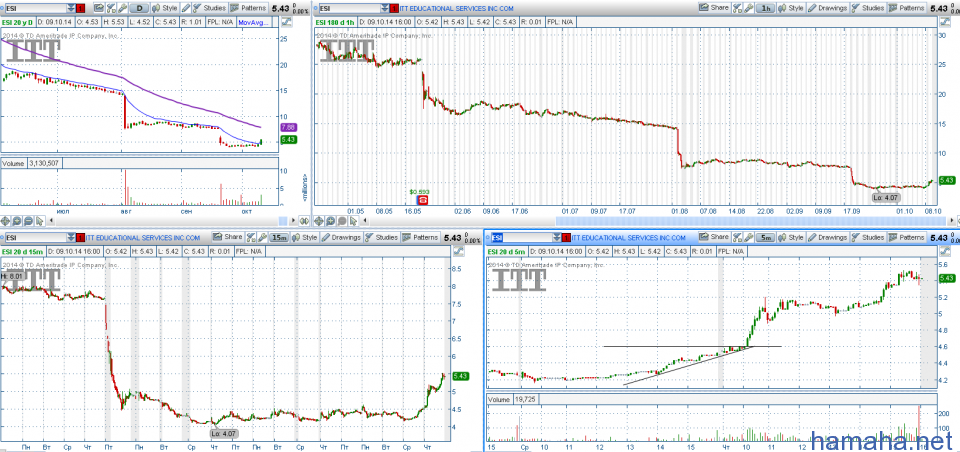The image size is (960, 452).
Task: Click the red earnings phone marker on 1h chart
Action: pos(422,199)
